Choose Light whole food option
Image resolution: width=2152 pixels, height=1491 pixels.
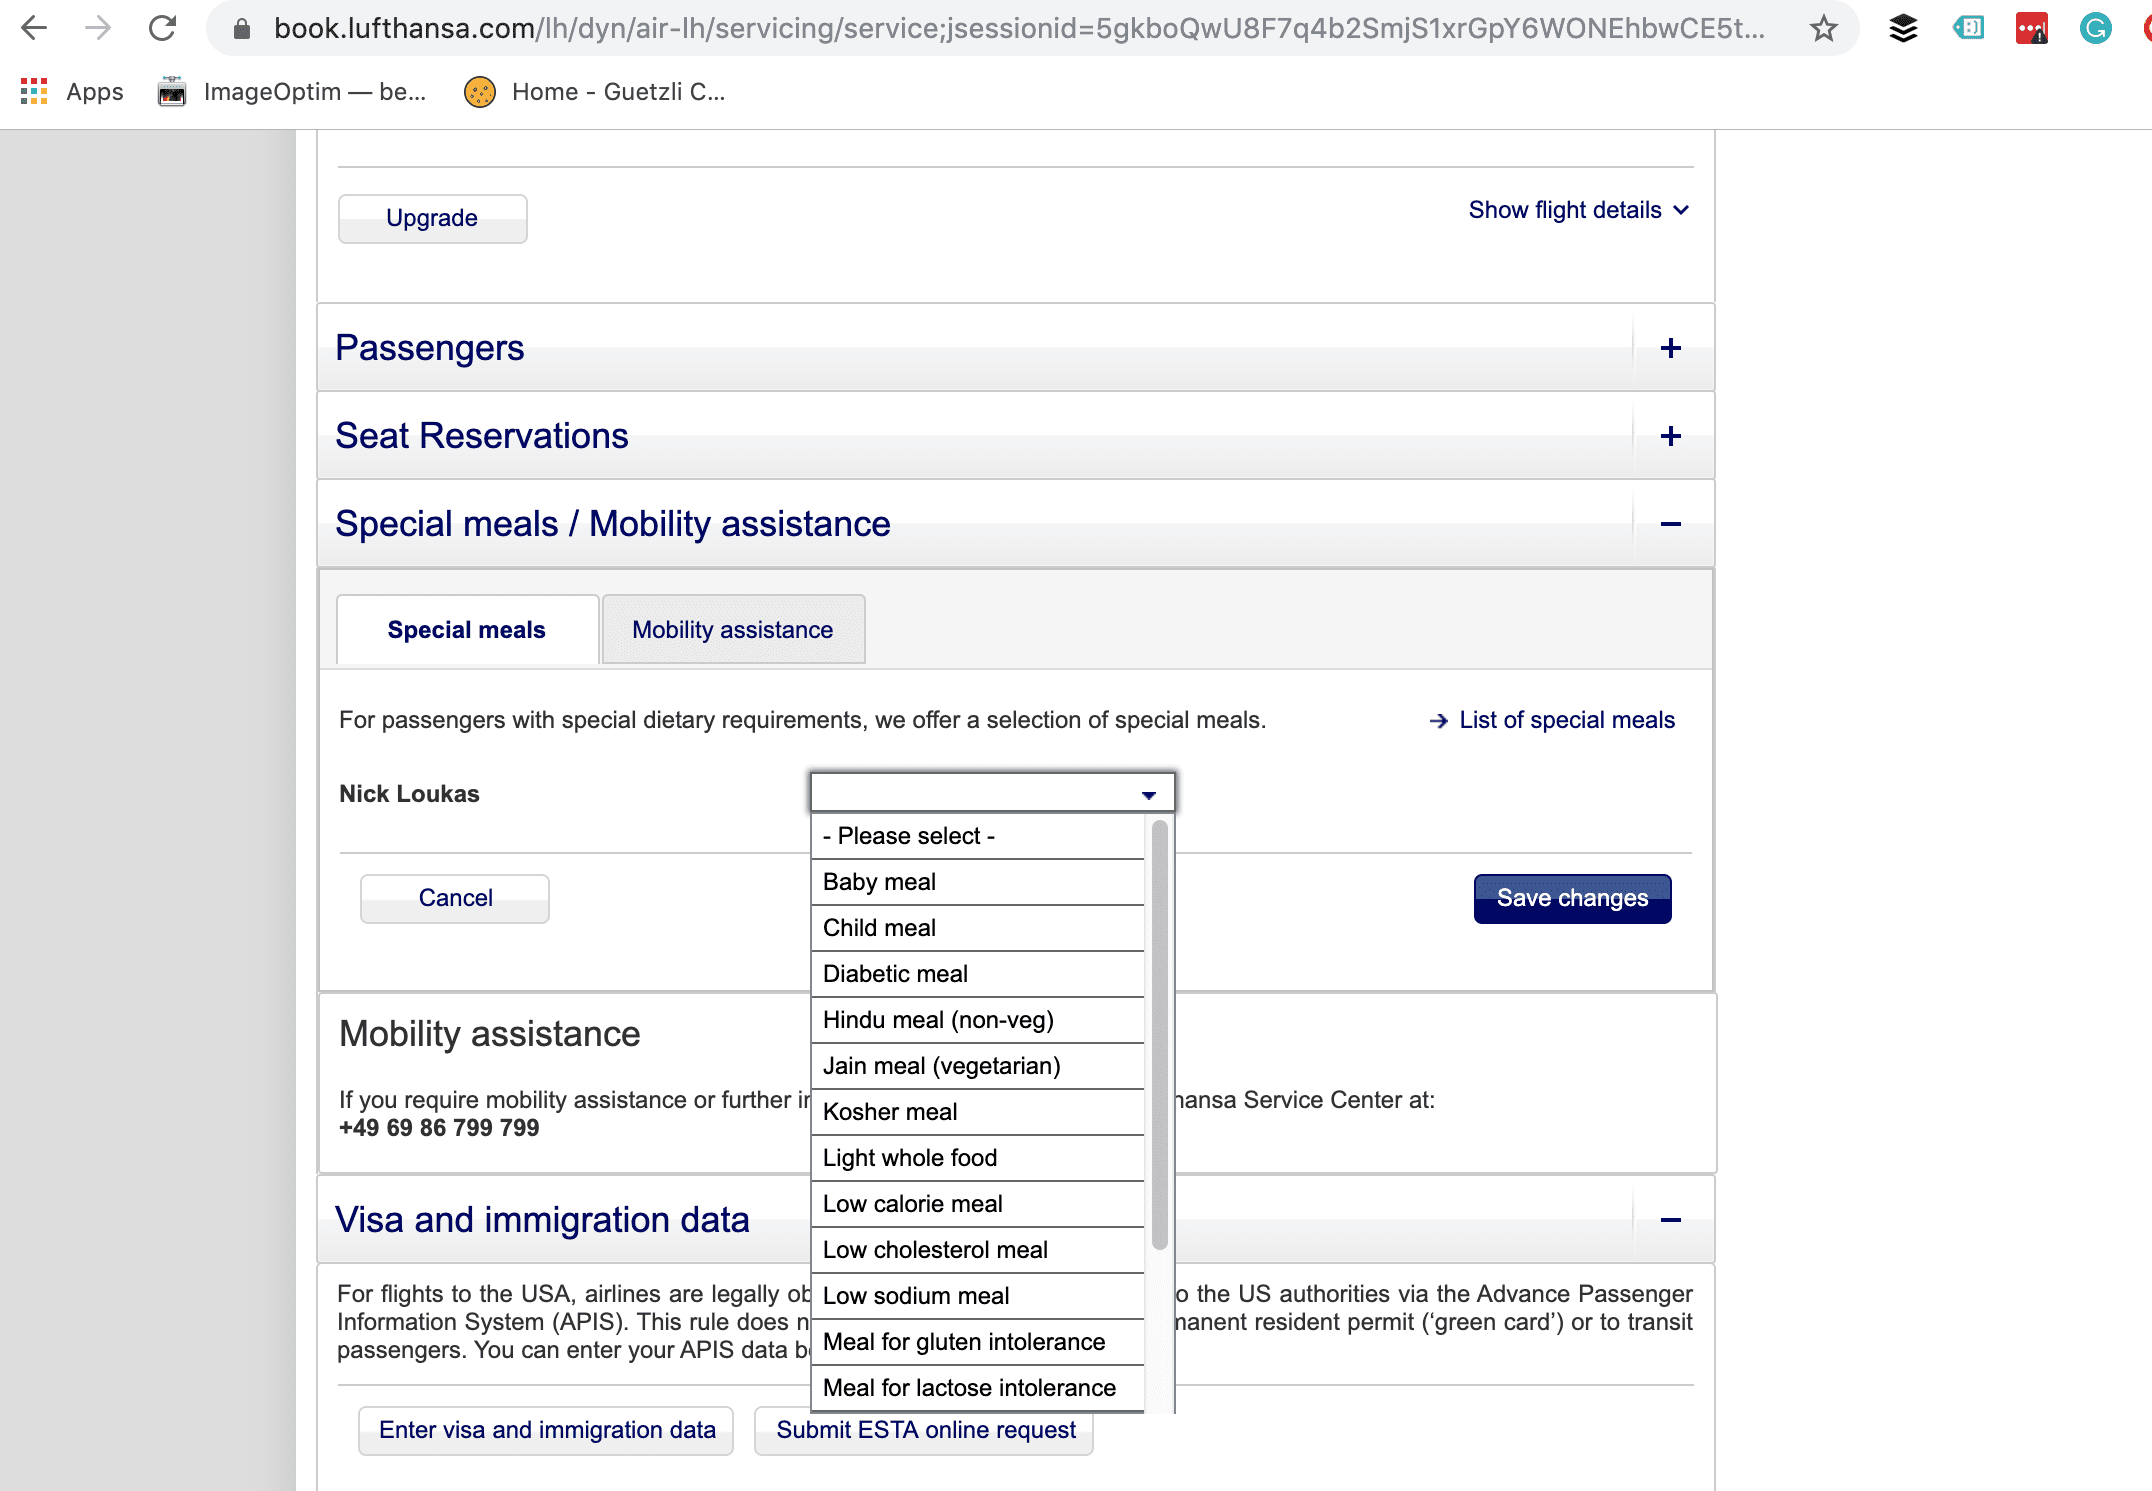[977, 1158]
